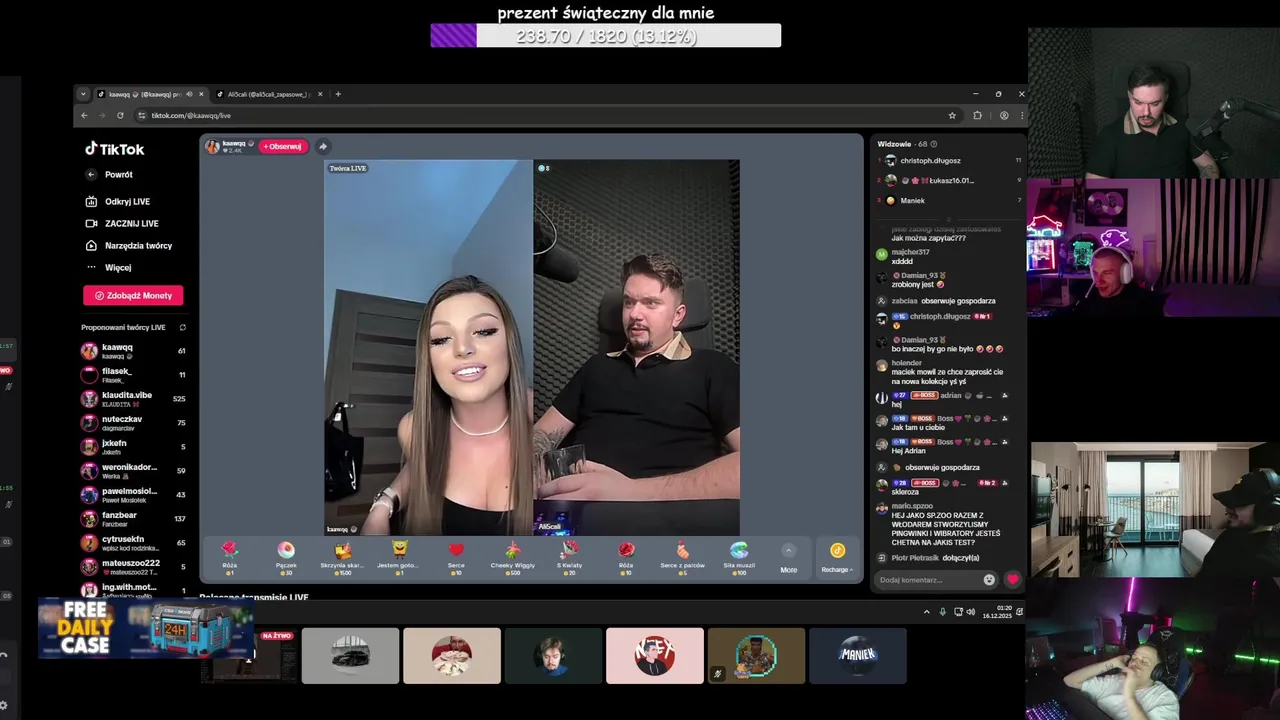Send the Skrzynia skarbów gift
Image resolution: width=1280 pixels, height=720 pixels.
click(343, 557)
